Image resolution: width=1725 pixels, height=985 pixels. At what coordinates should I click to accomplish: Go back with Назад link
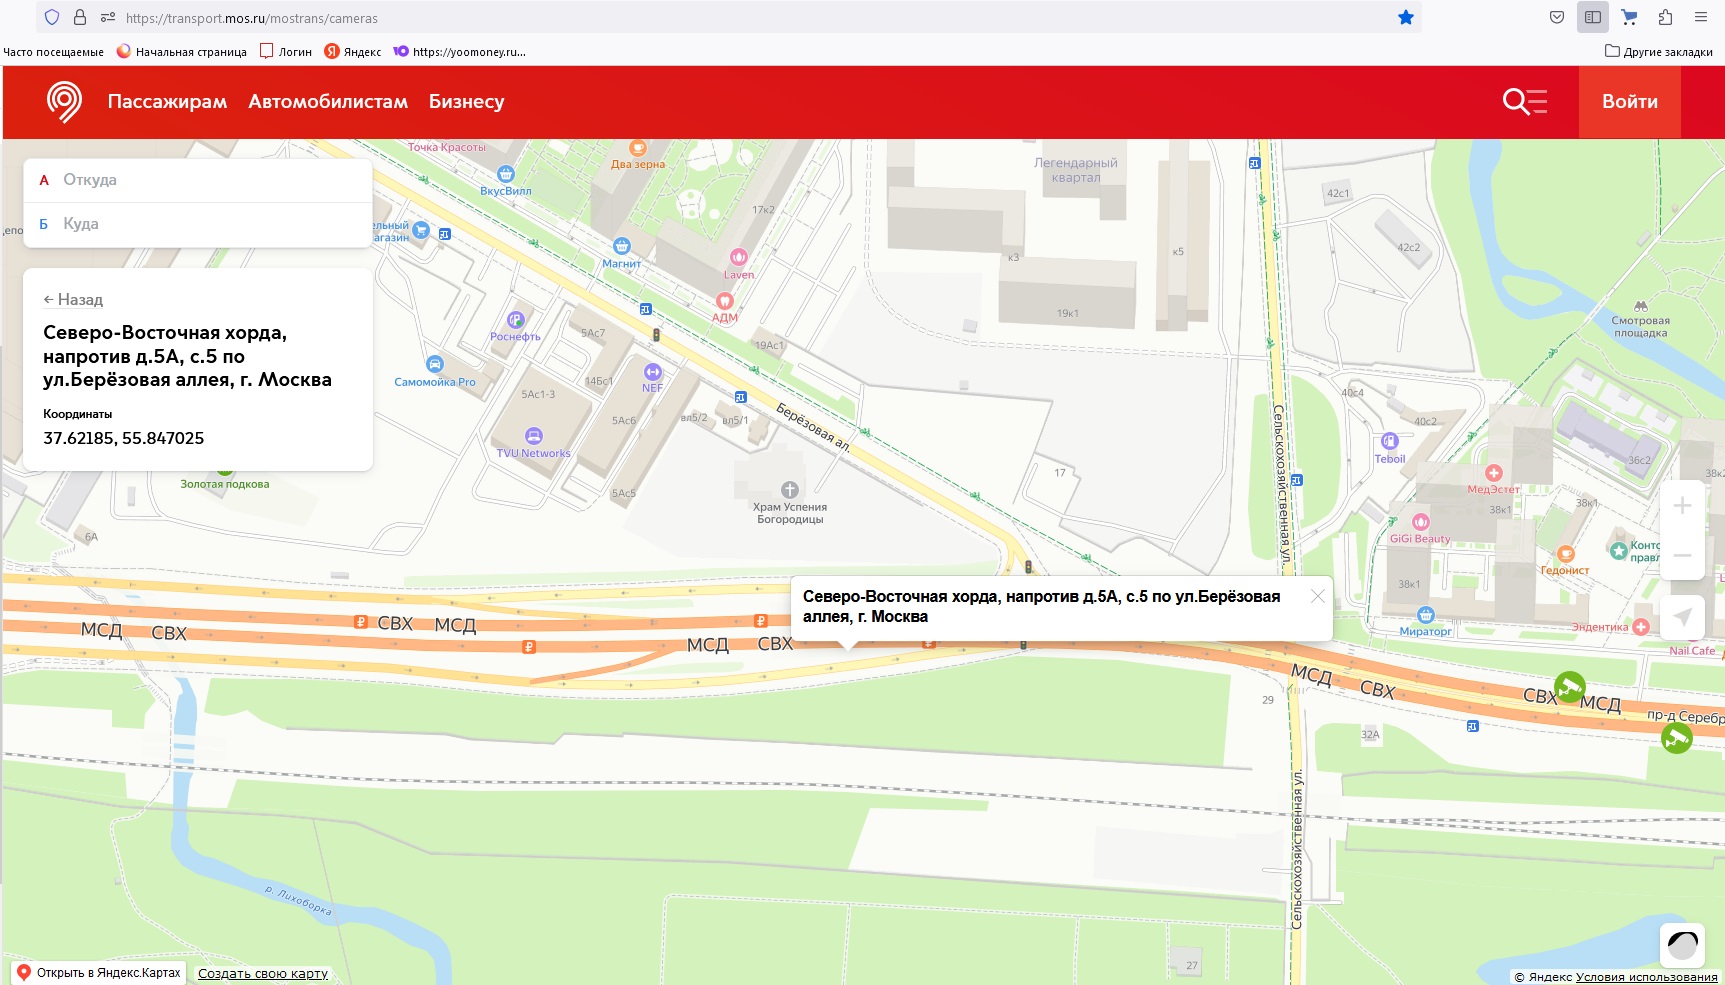(73, 299)
